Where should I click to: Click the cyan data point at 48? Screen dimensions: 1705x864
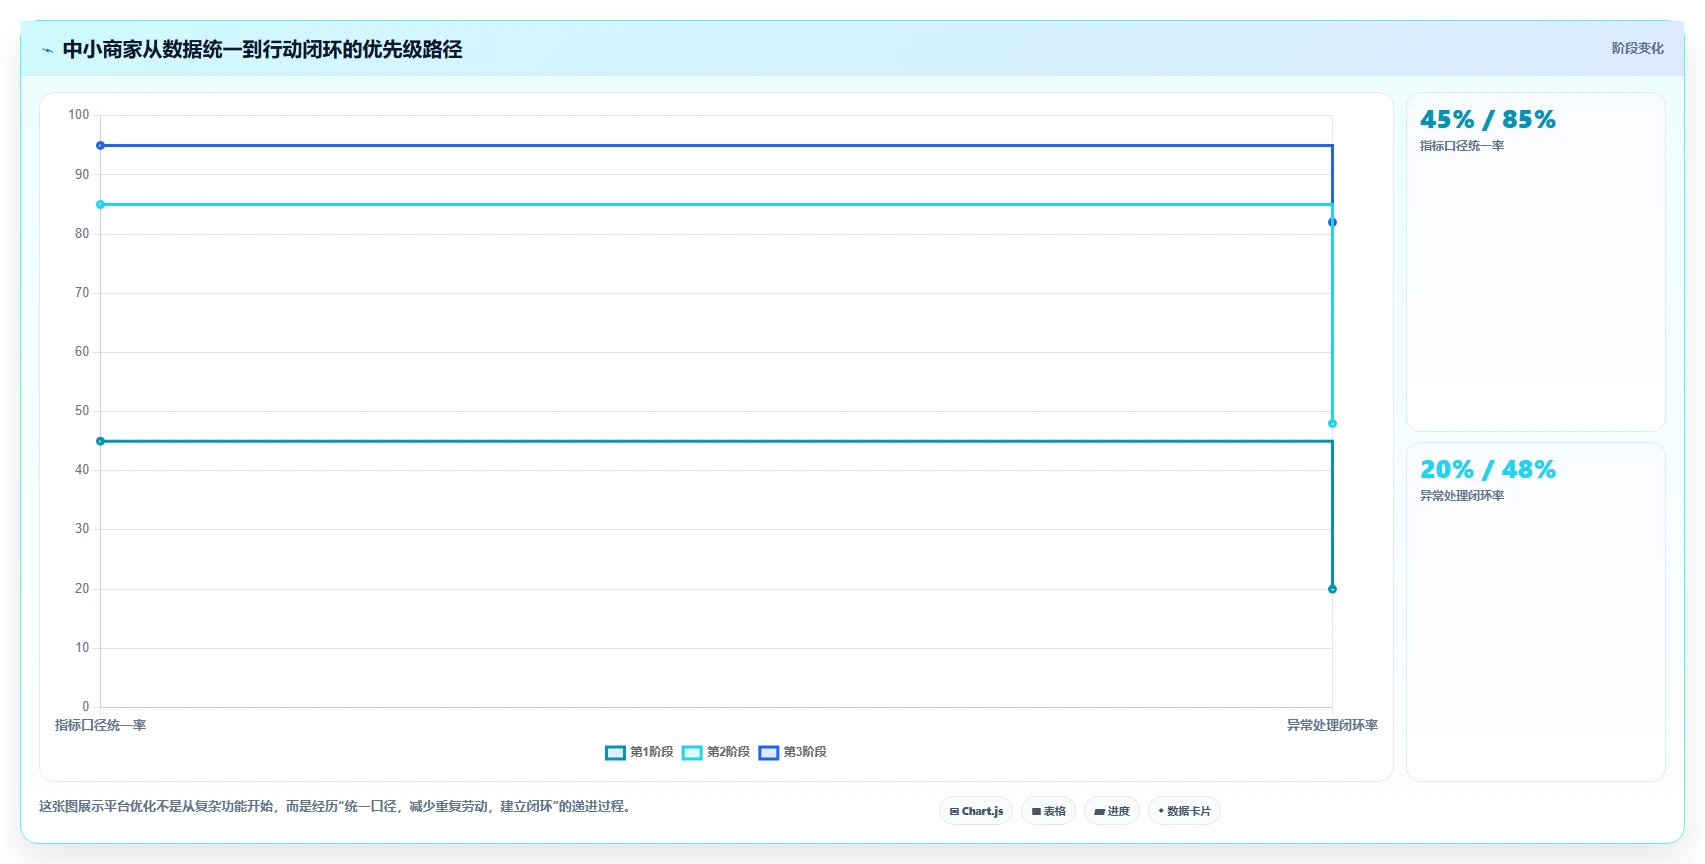click(1332, 424)
